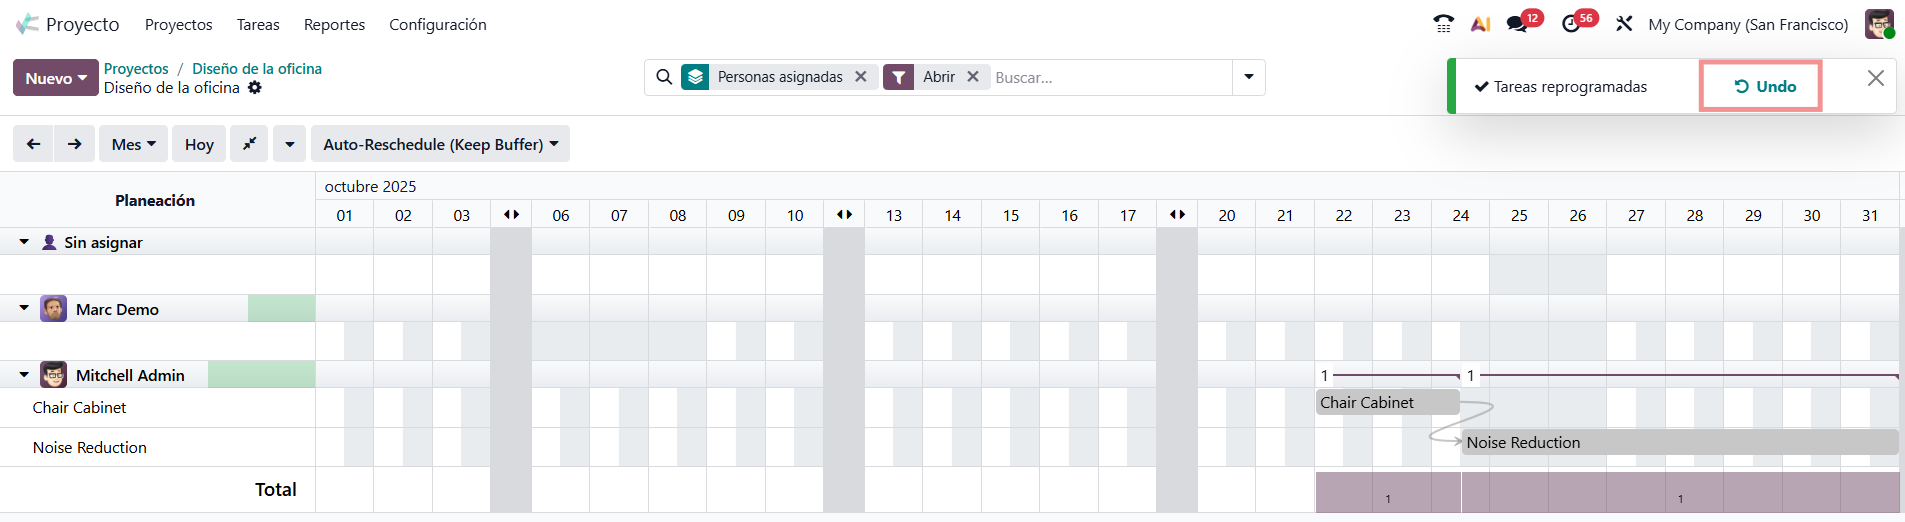Image resolution: width=1905 pixels, height=522 pixels.
Task: Expand the weekend columns after day 03
Action: coord(511,215)
